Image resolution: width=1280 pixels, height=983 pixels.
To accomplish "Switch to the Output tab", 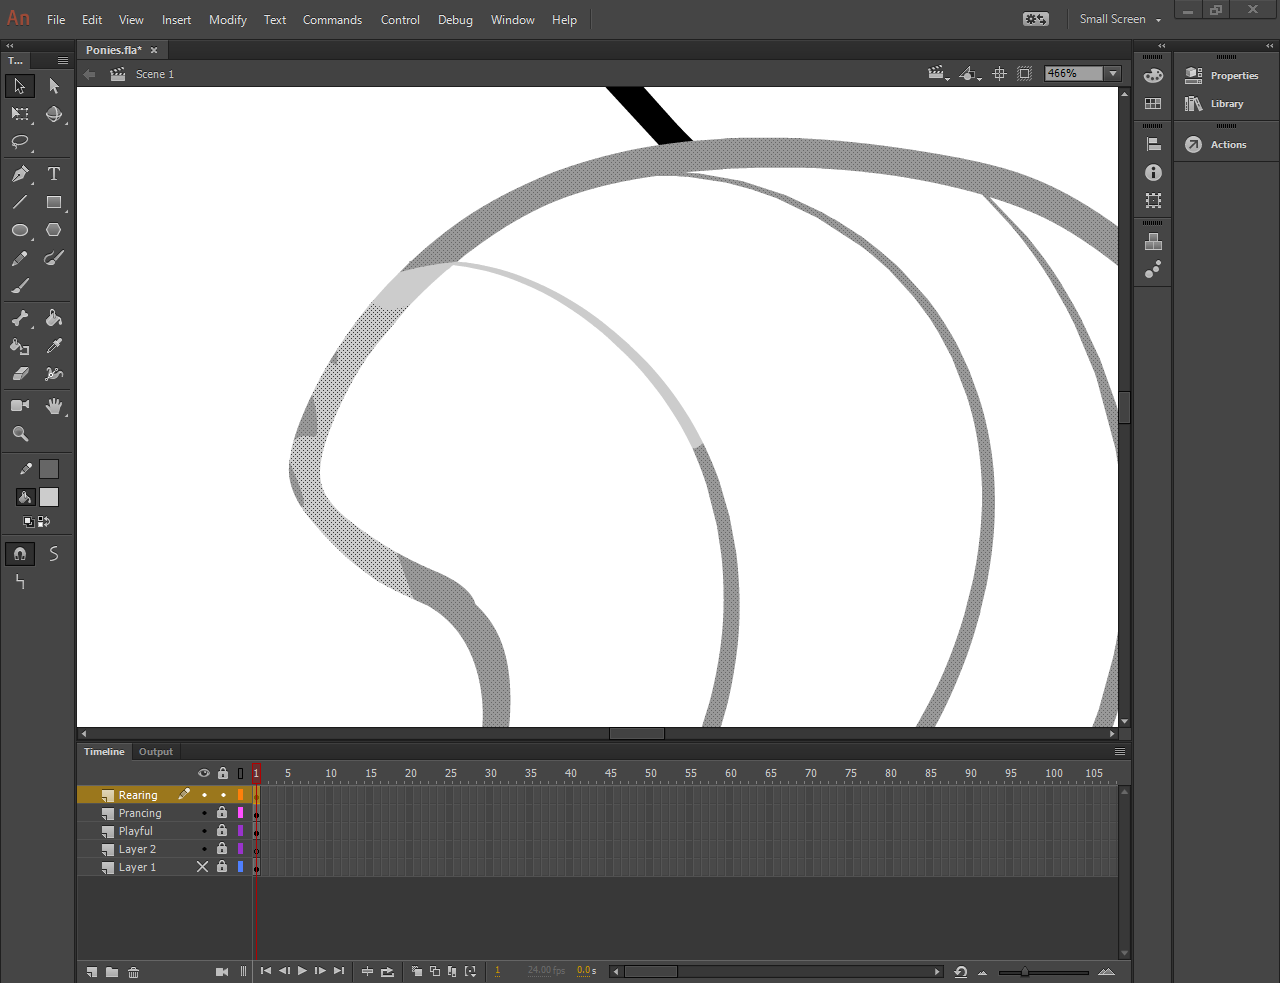I will (156, 752).
